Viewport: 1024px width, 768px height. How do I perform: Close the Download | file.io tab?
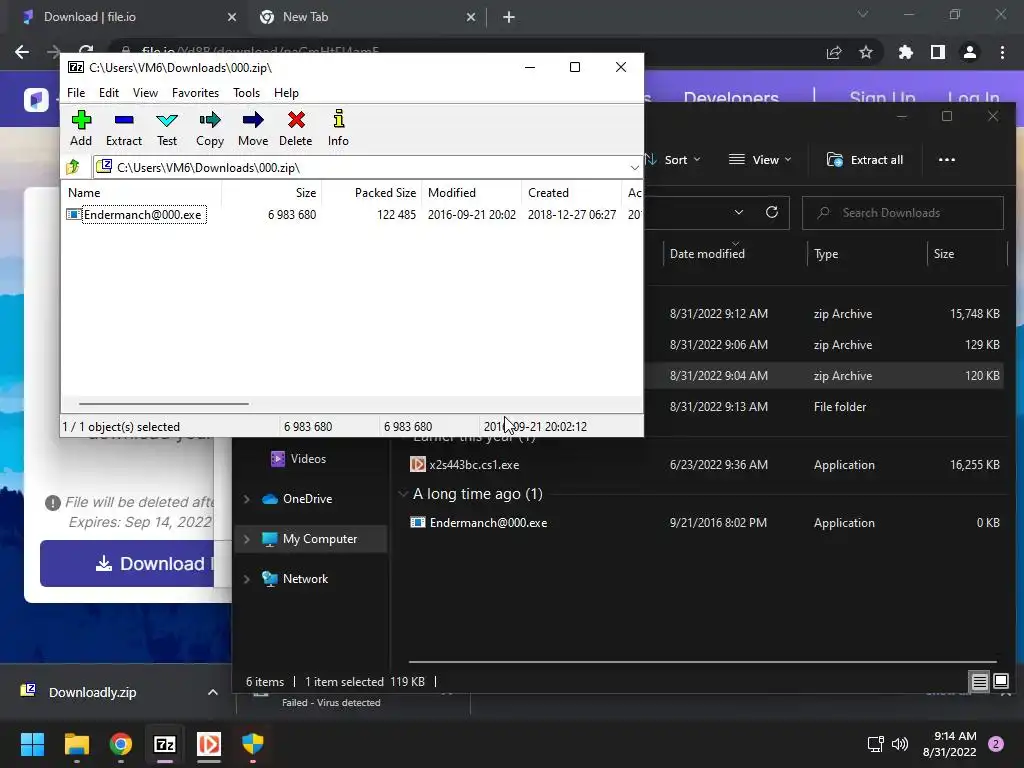(232, 17)
